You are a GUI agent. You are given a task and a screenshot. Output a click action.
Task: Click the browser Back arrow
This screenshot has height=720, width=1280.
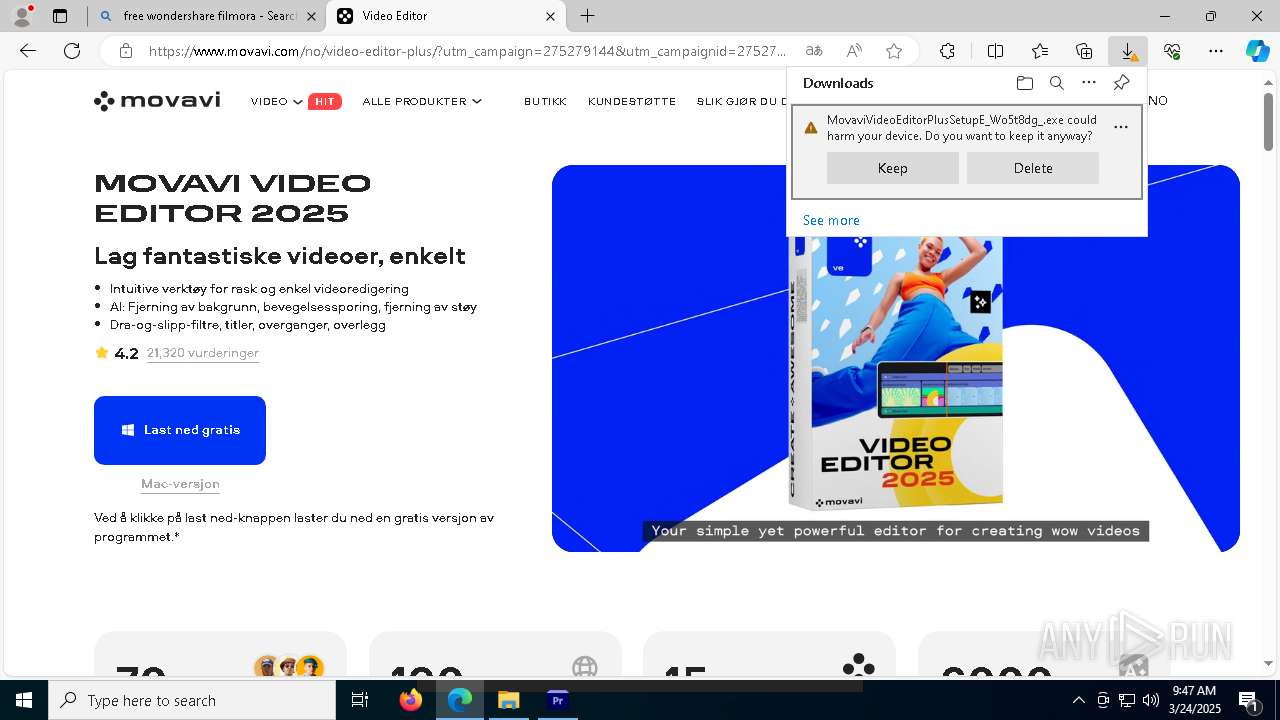pos(28,51)
